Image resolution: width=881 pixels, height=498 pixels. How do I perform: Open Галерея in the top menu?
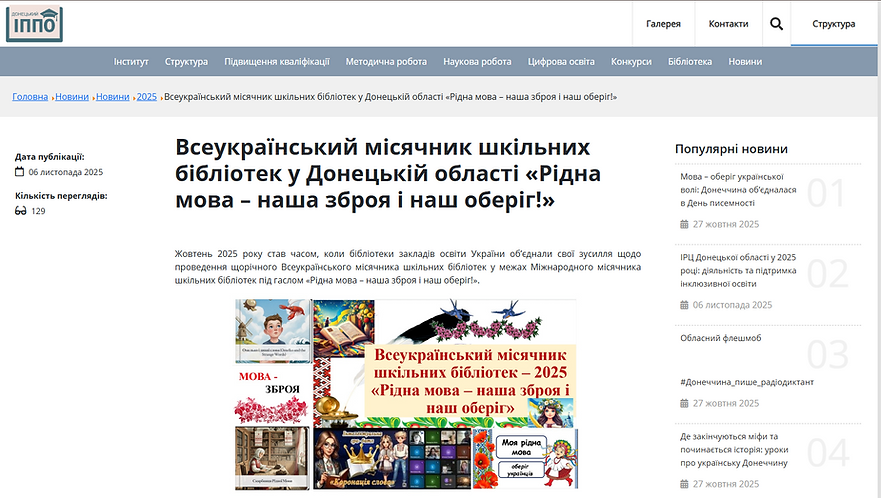point(663,24)
